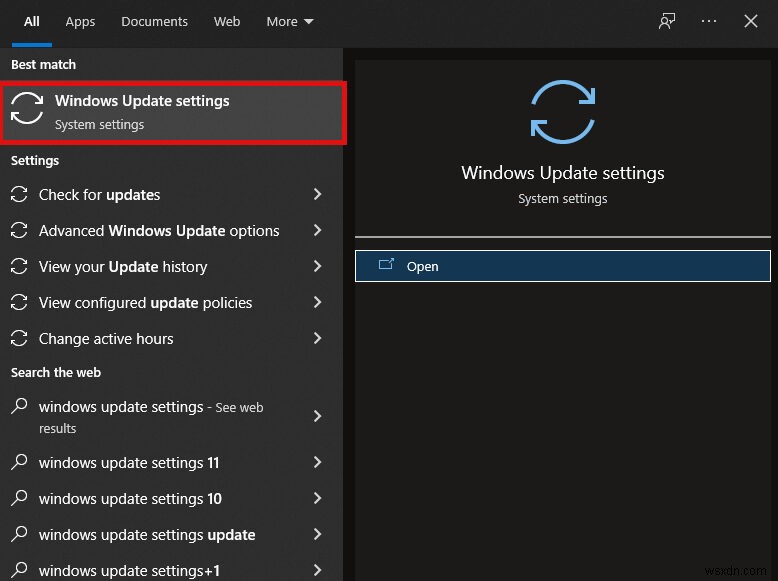The width and height of the screenshot is (778, 581).
Task: Click the sync icon beside Best match result
Action: click(27, 108)
